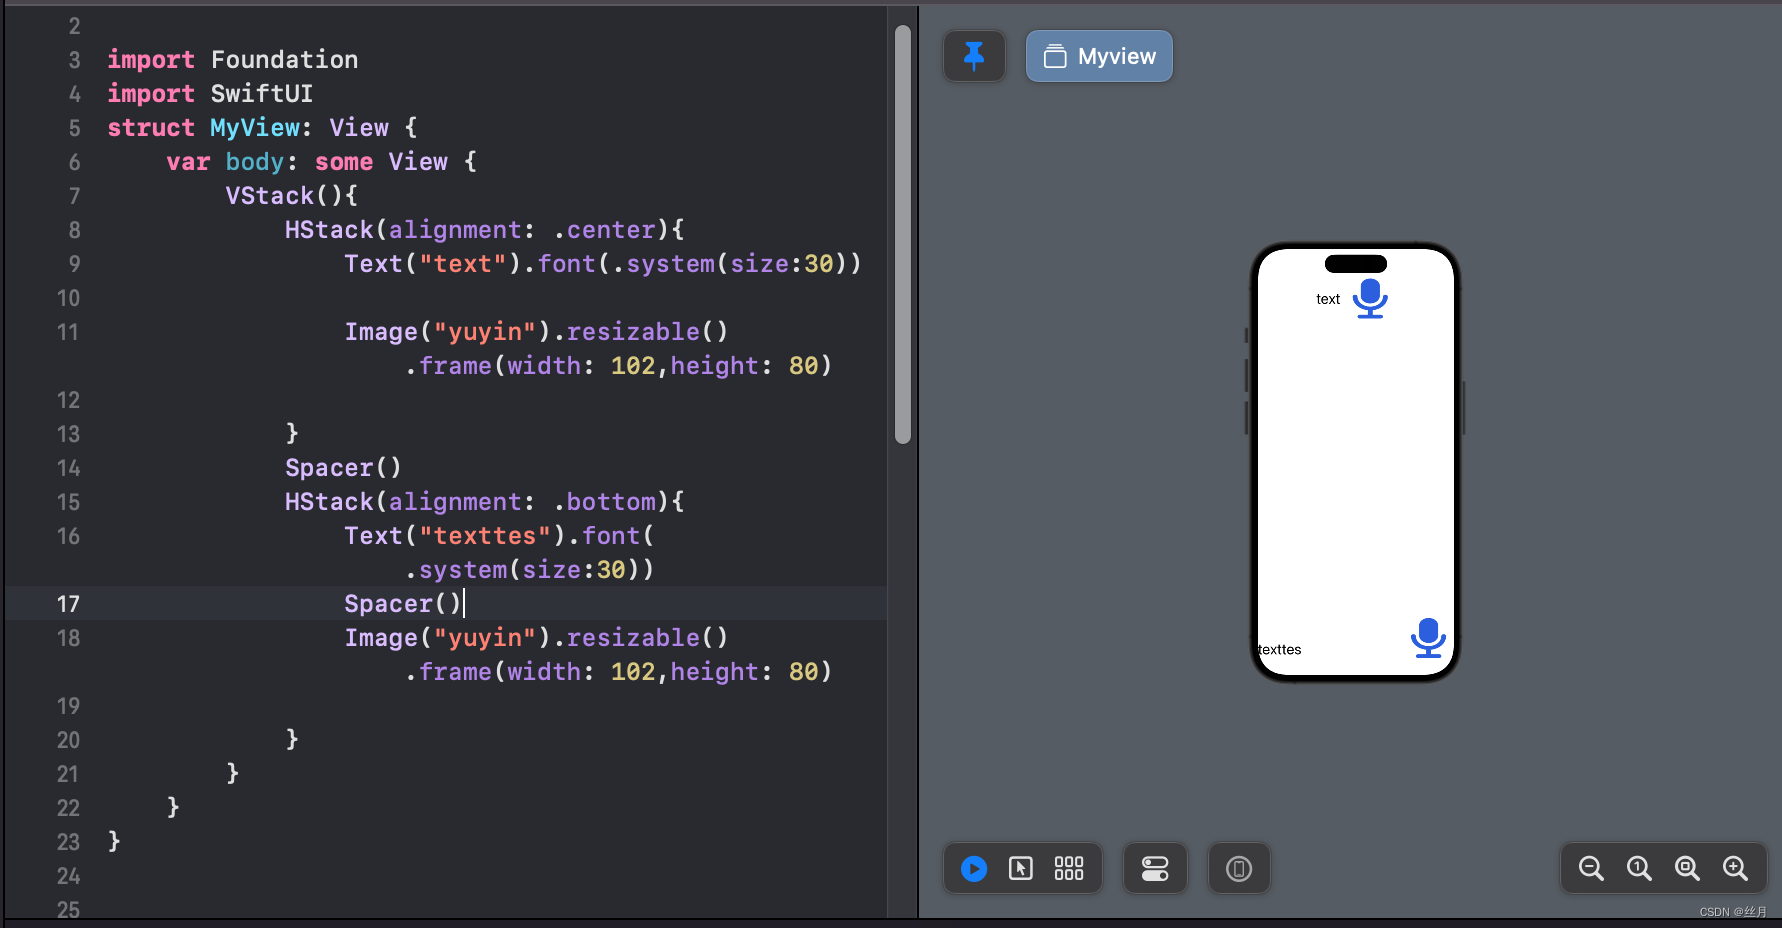Click the "texttes" label in the phone preview
Screen dimensions: 1782x928
click(1280, 650)
